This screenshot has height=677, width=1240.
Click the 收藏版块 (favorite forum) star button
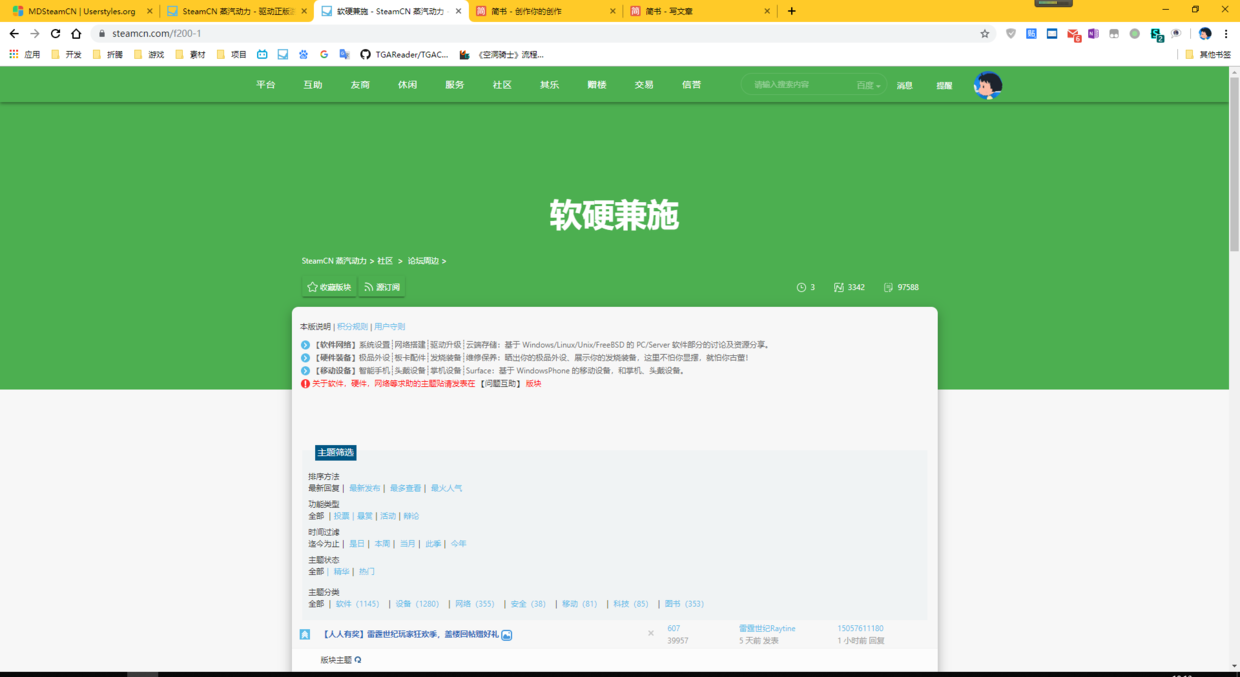(x=328, y=287)
